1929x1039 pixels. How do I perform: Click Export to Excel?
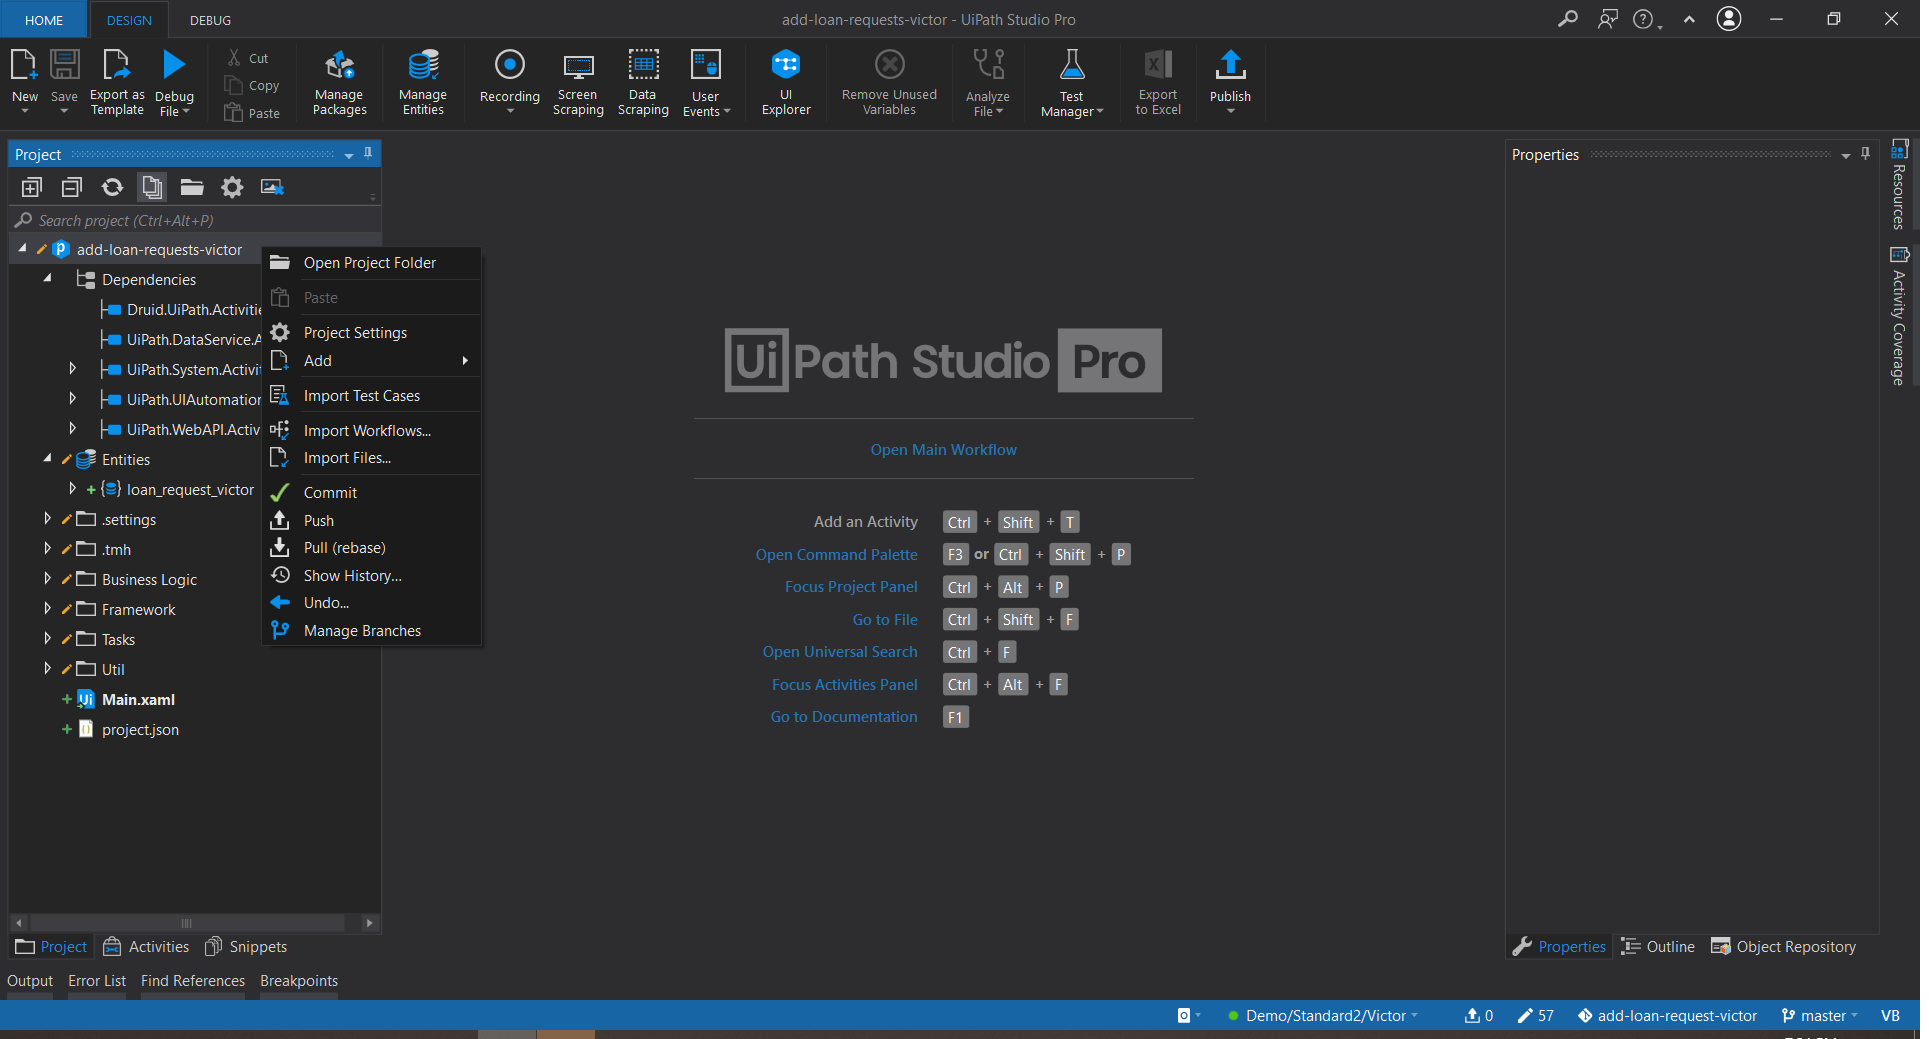(1158, 83)
